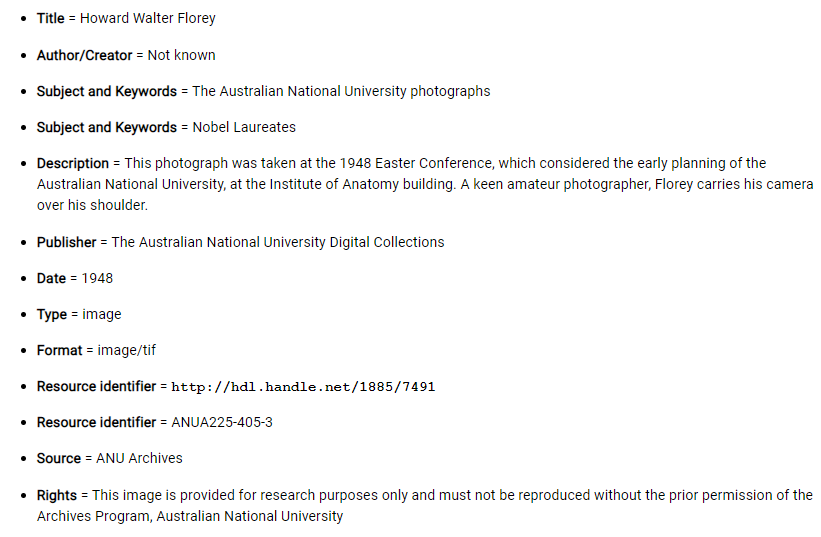
Task: Click the Description field label
Action: pos(72,163)
